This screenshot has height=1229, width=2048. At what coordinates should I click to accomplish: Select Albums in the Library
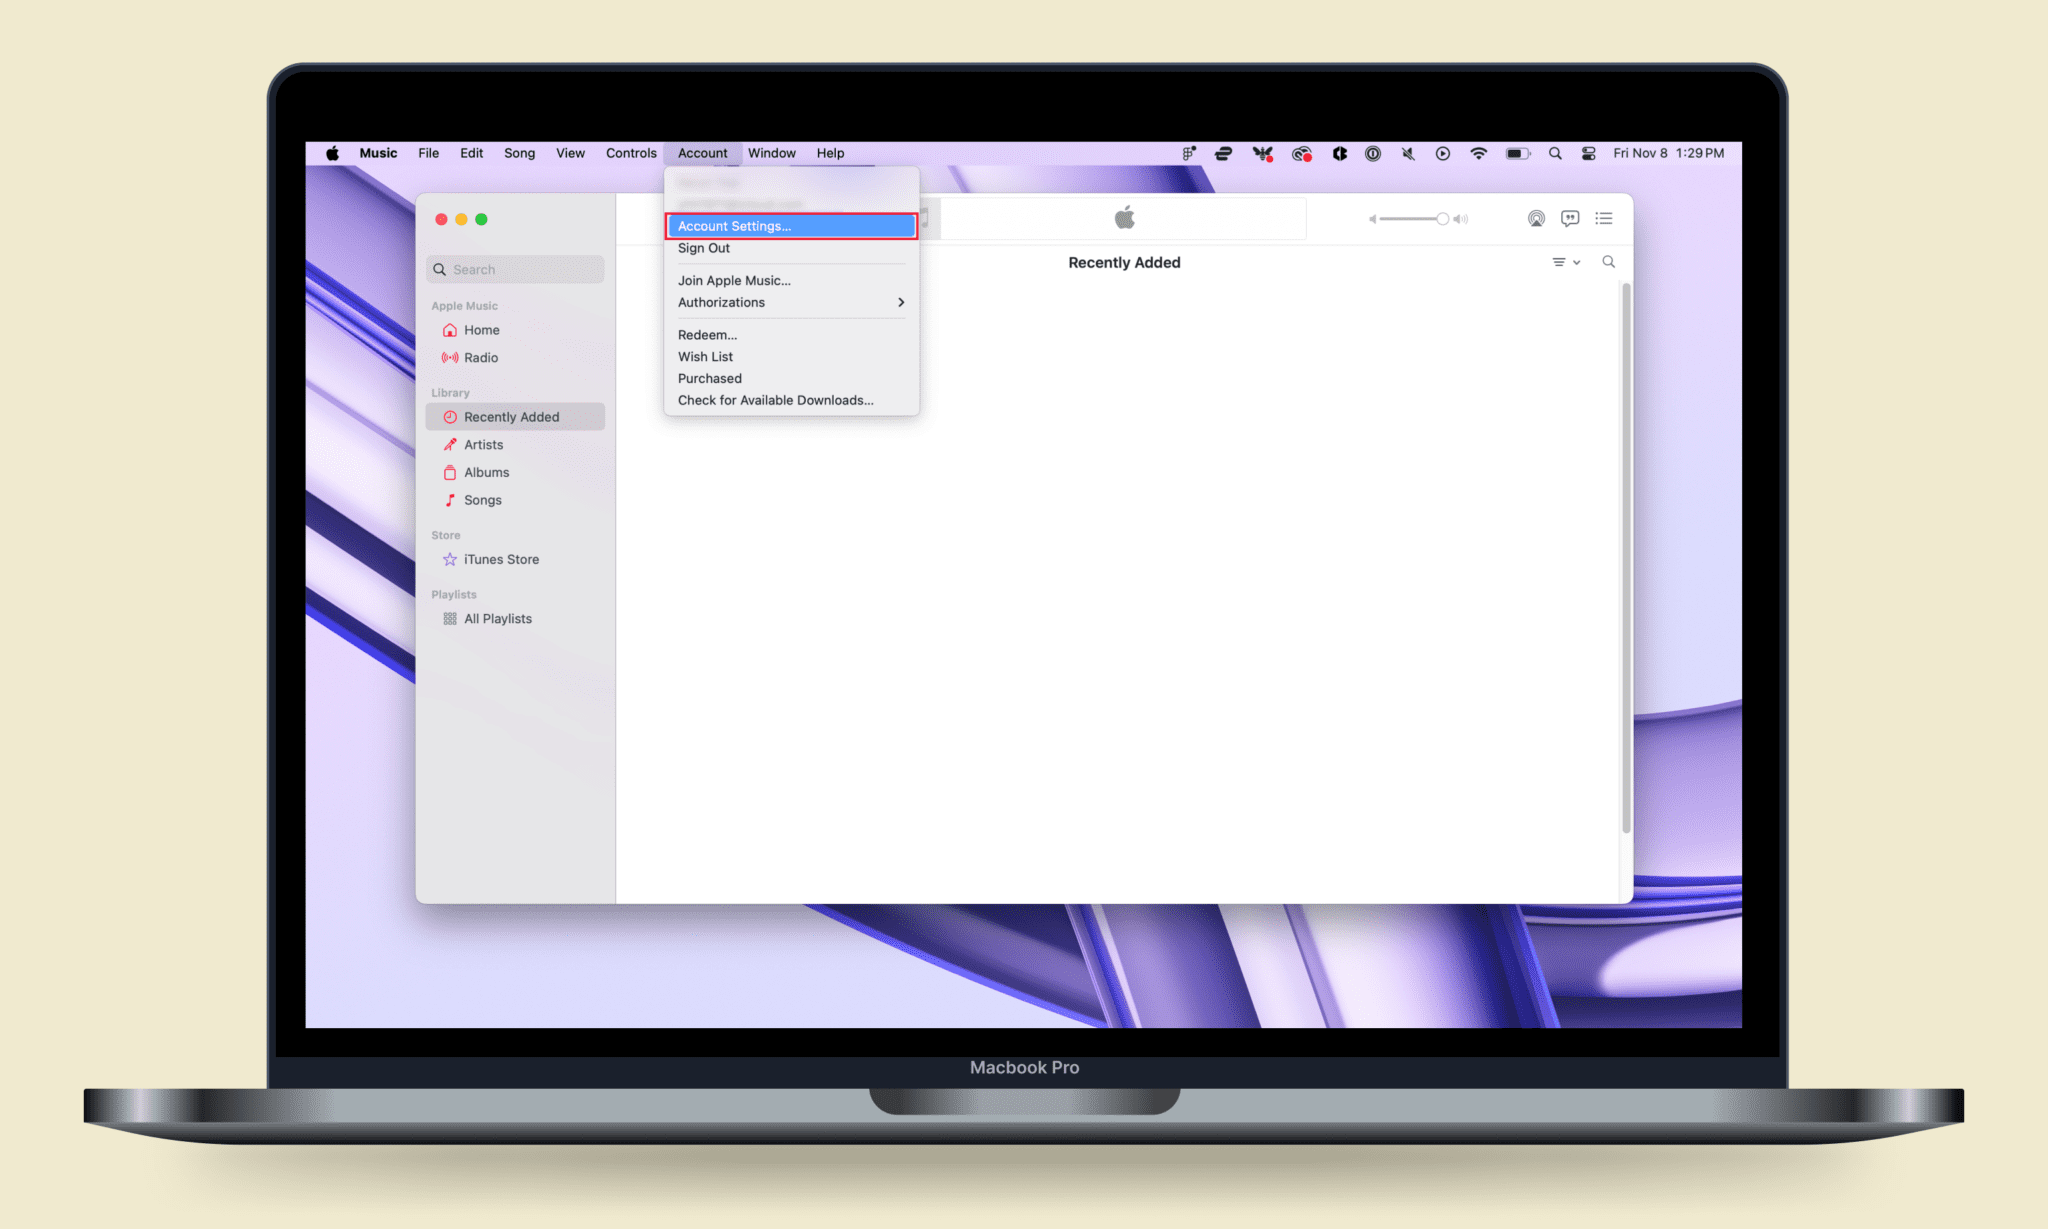487,472
